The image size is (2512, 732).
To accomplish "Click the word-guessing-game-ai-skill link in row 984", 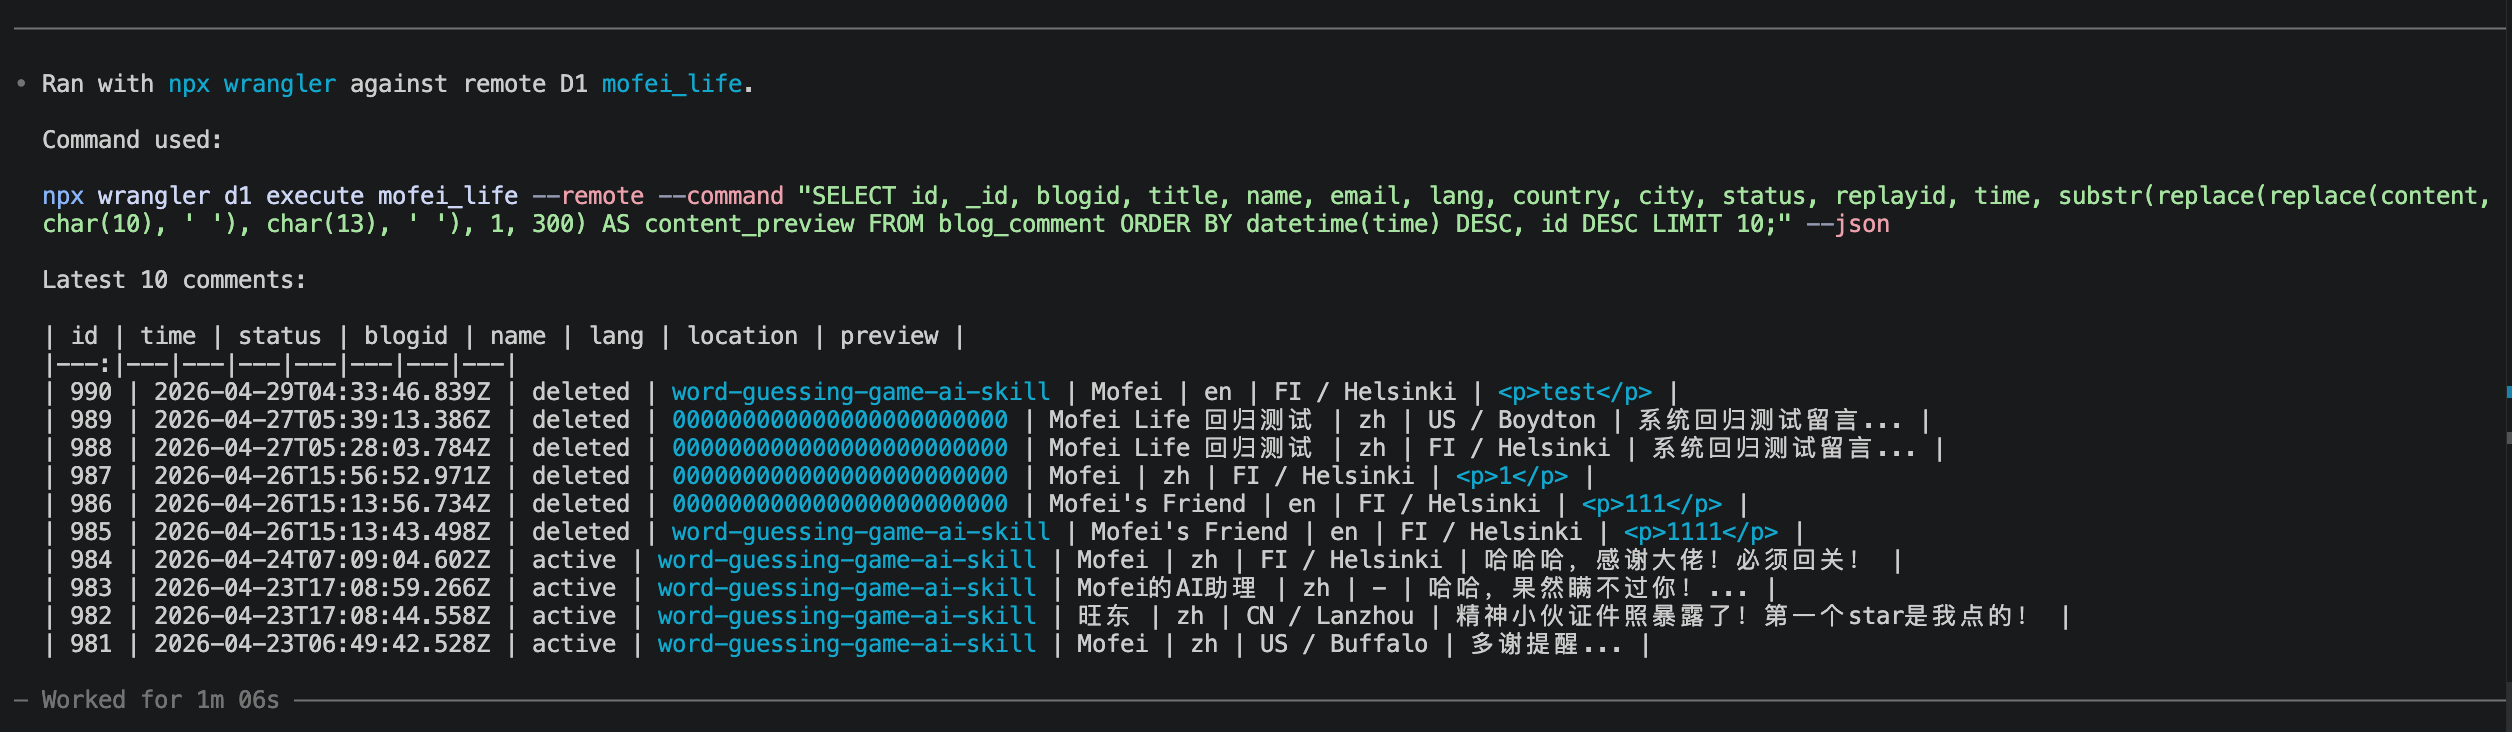I will [x=847, y=560].
